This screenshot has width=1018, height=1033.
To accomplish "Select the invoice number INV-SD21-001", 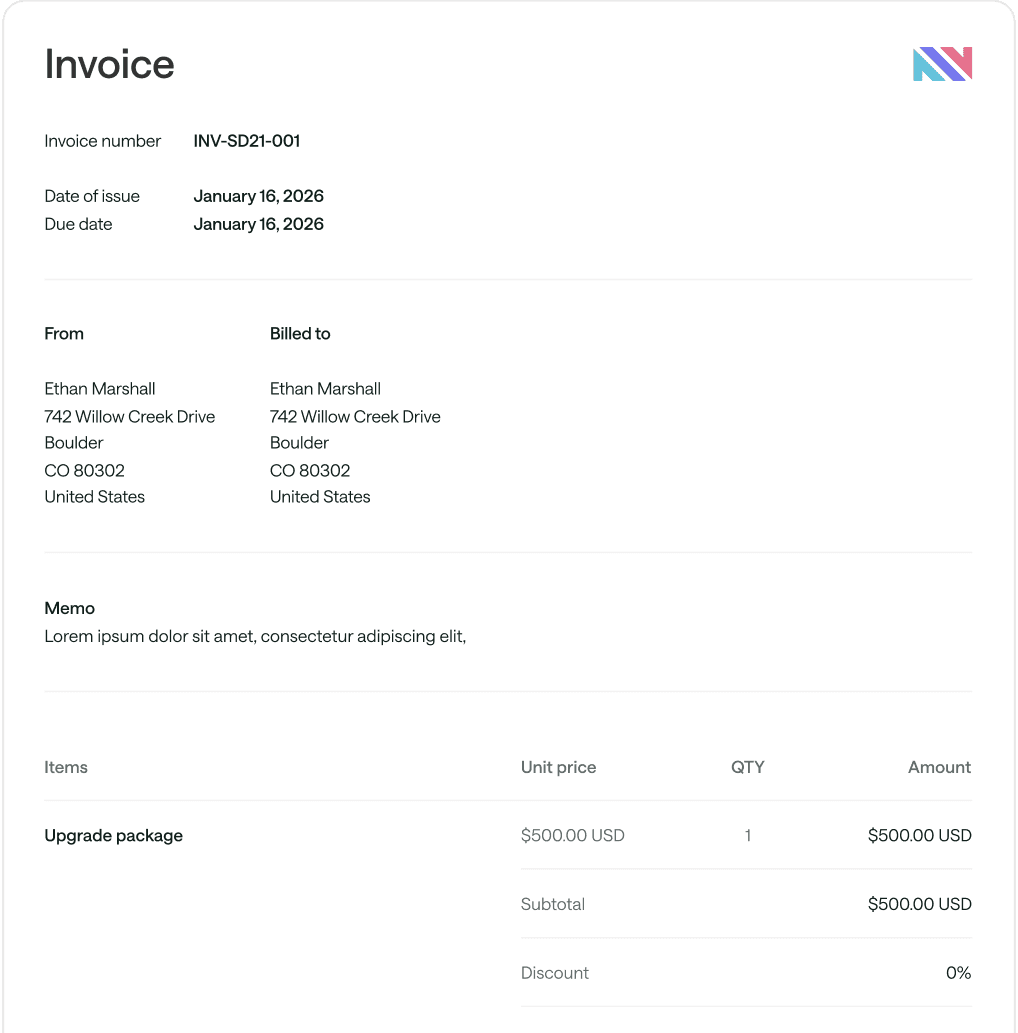I will click(x=246, y=141).
